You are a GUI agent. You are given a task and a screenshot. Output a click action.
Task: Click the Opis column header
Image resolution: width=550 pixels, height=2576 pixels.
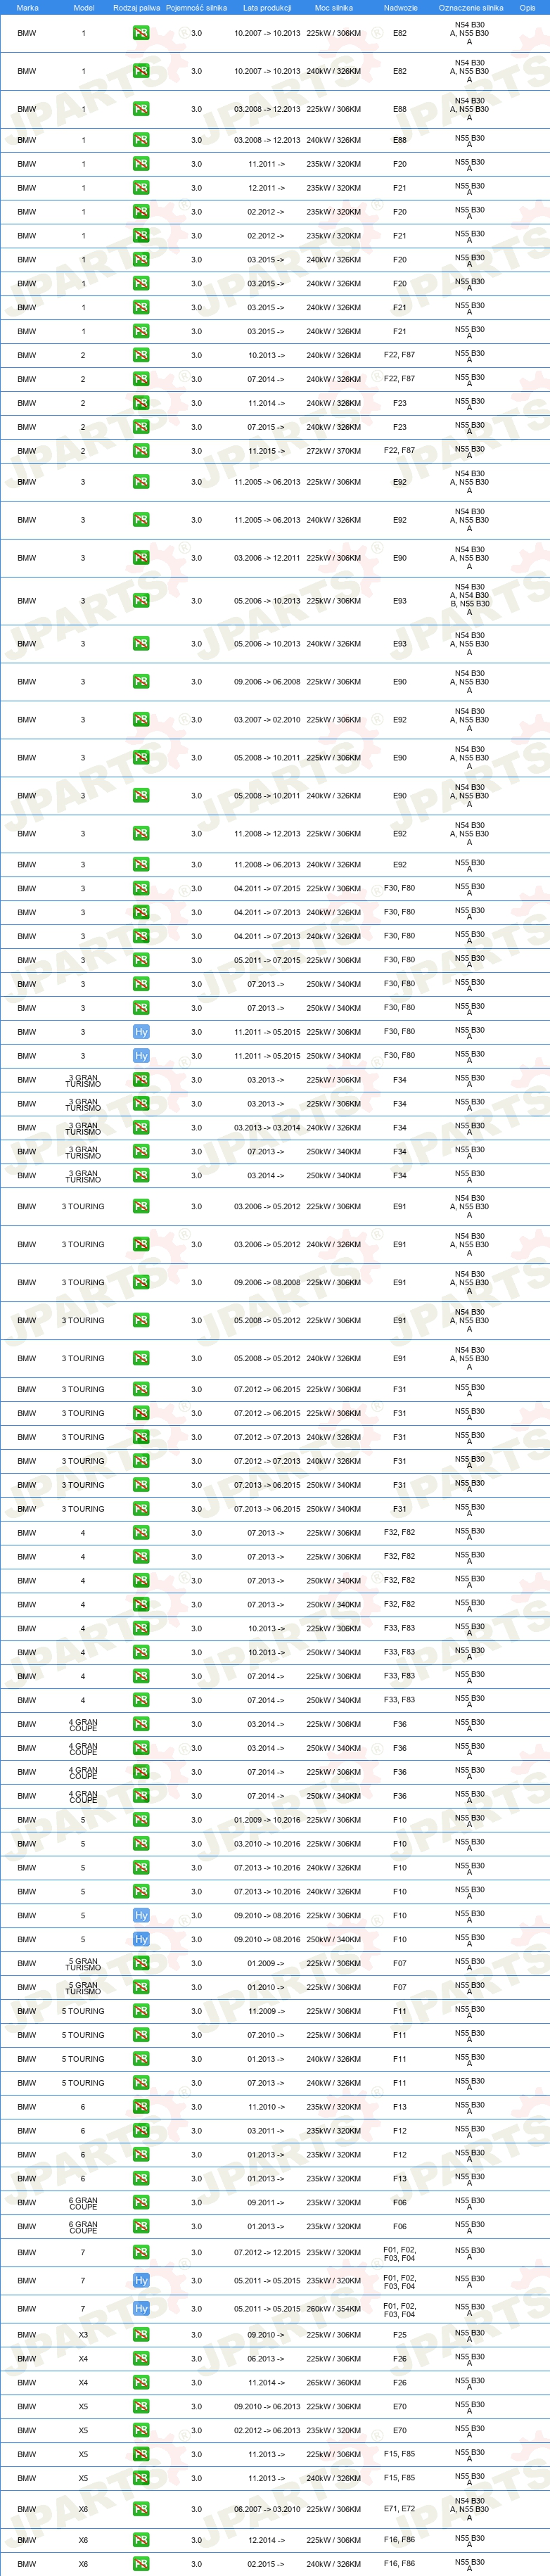pyautogui.click(x=527, y=7)
